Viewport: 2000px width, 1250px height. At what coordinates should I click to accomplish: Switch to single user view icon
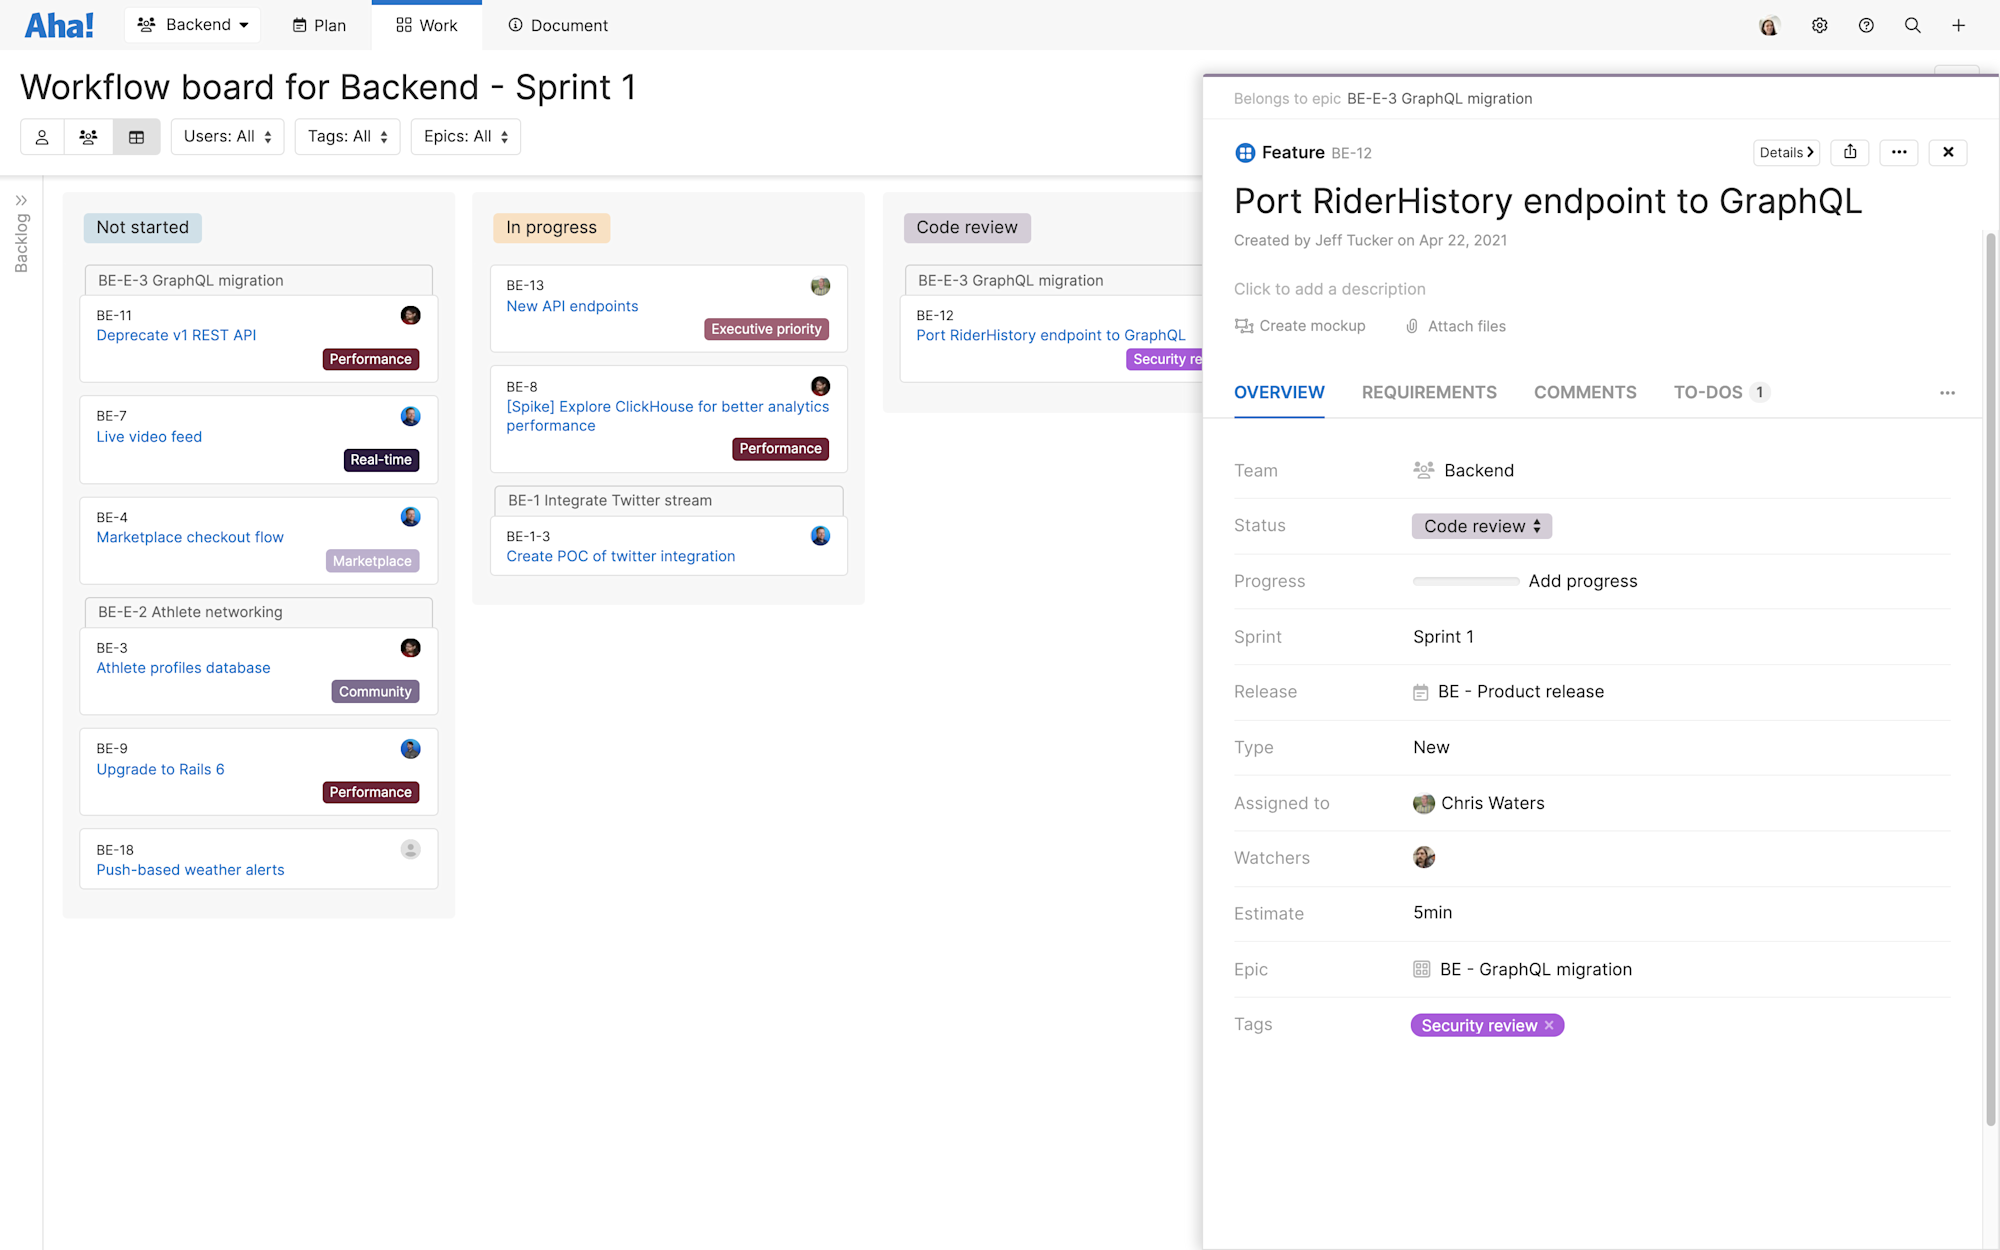42,137
